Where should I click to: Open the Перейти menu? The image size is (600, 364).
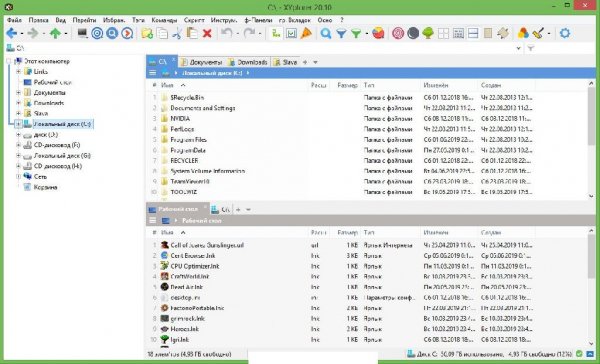click(84, 20)
